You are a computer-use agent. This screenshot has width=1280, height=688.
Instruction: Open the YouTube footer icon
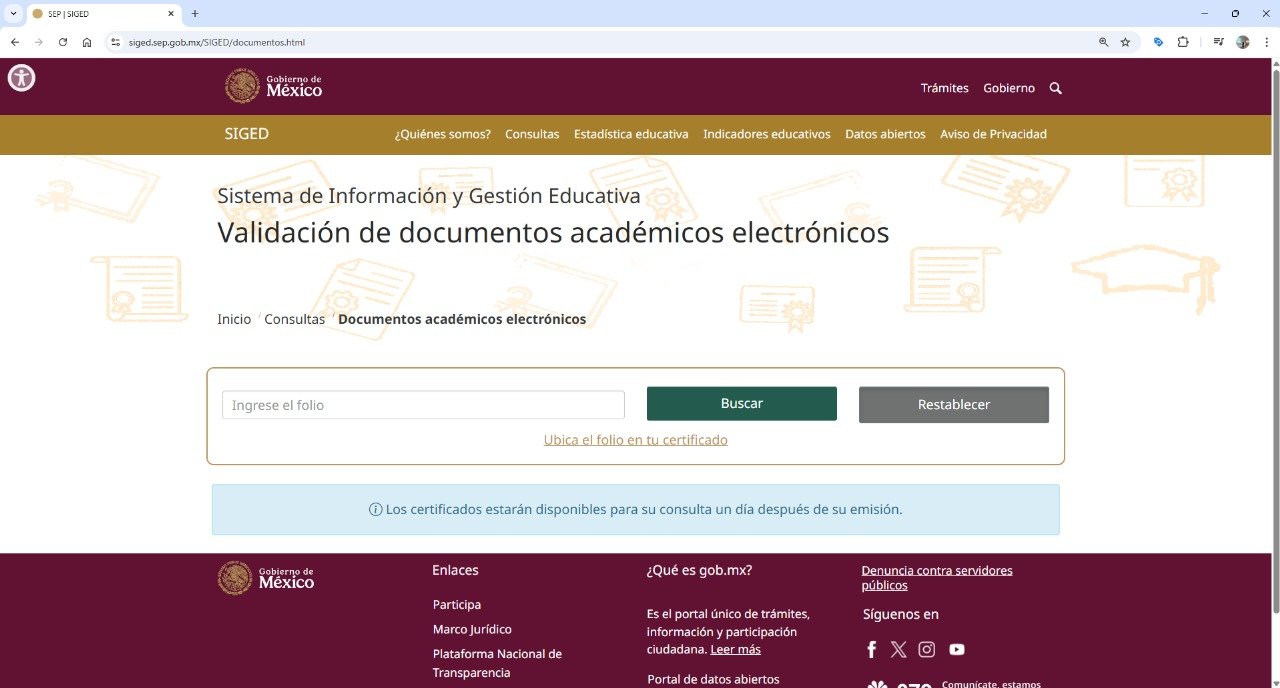[957, 650]
